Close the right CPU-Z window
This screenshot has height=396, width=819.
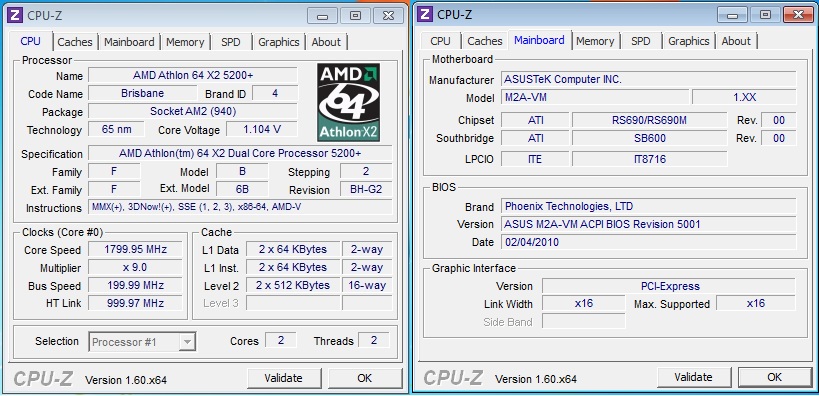798,15
